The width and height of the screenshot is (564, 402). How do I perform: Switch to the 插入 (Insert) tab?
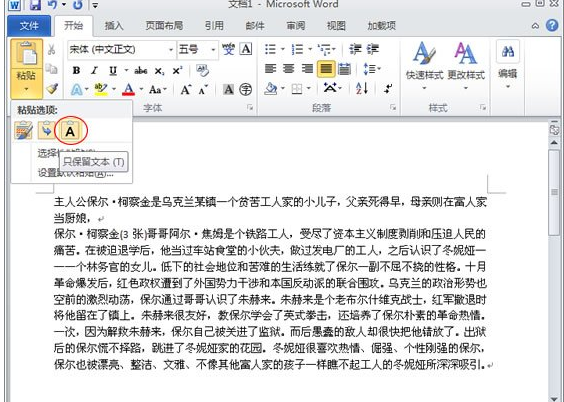114,26
